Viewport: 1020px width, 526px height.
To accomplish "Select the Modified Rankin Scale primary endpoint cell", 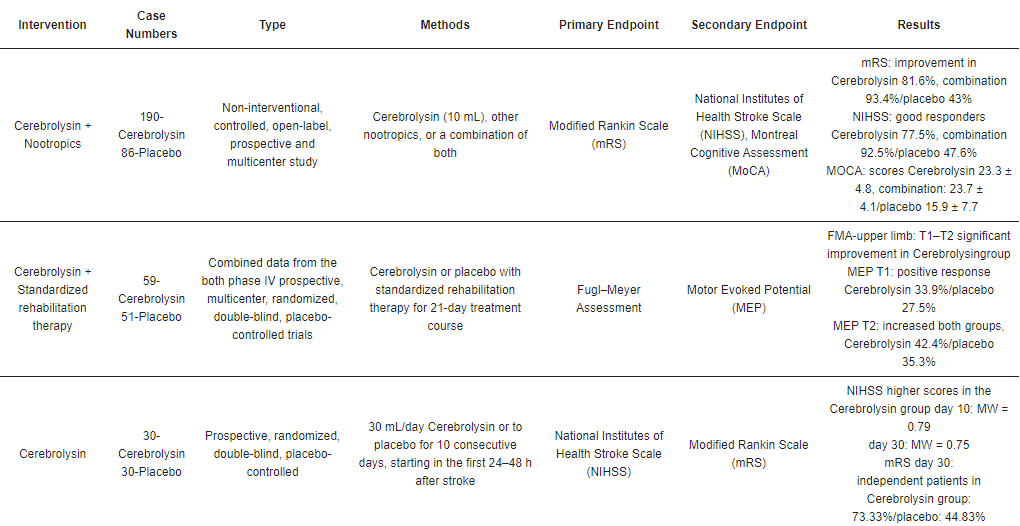I will coord(609,135).
